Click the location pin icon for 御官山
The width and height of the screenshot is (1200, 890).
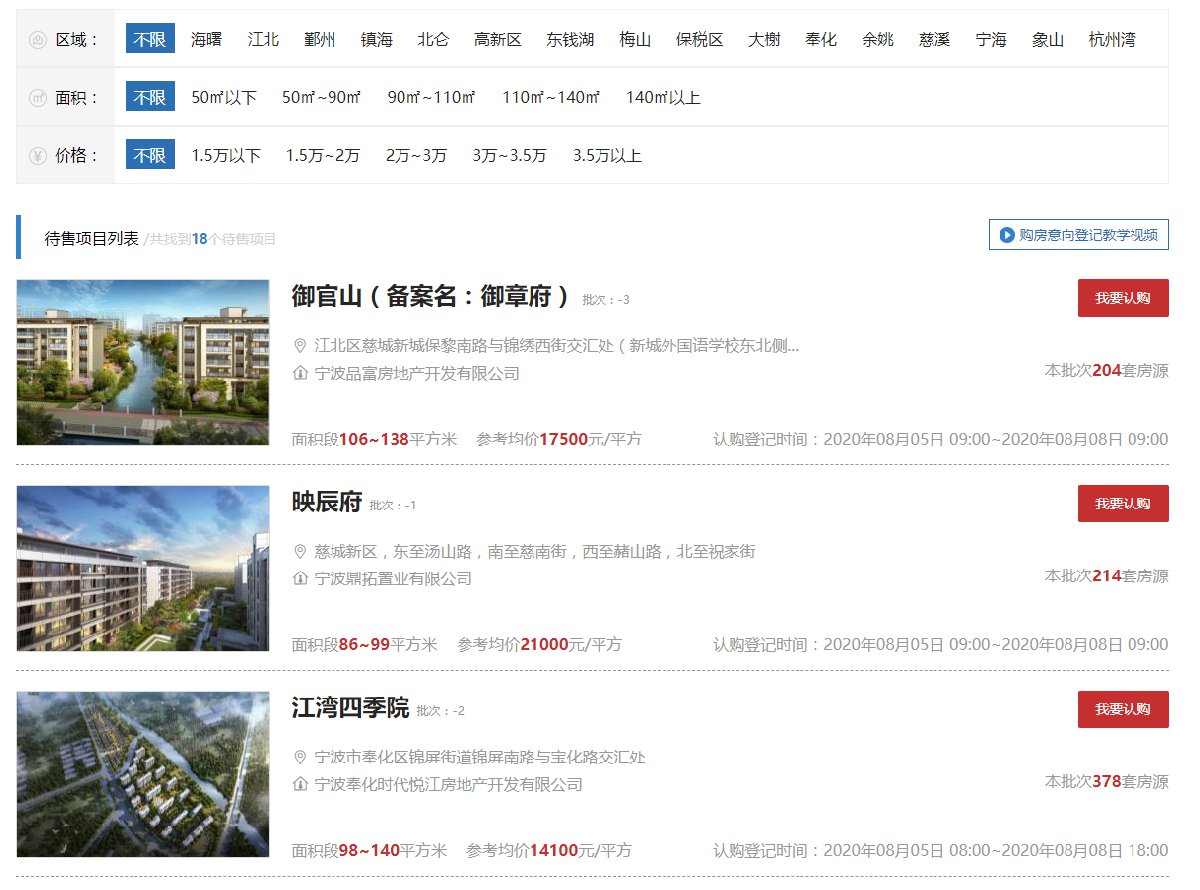[299, 346]
